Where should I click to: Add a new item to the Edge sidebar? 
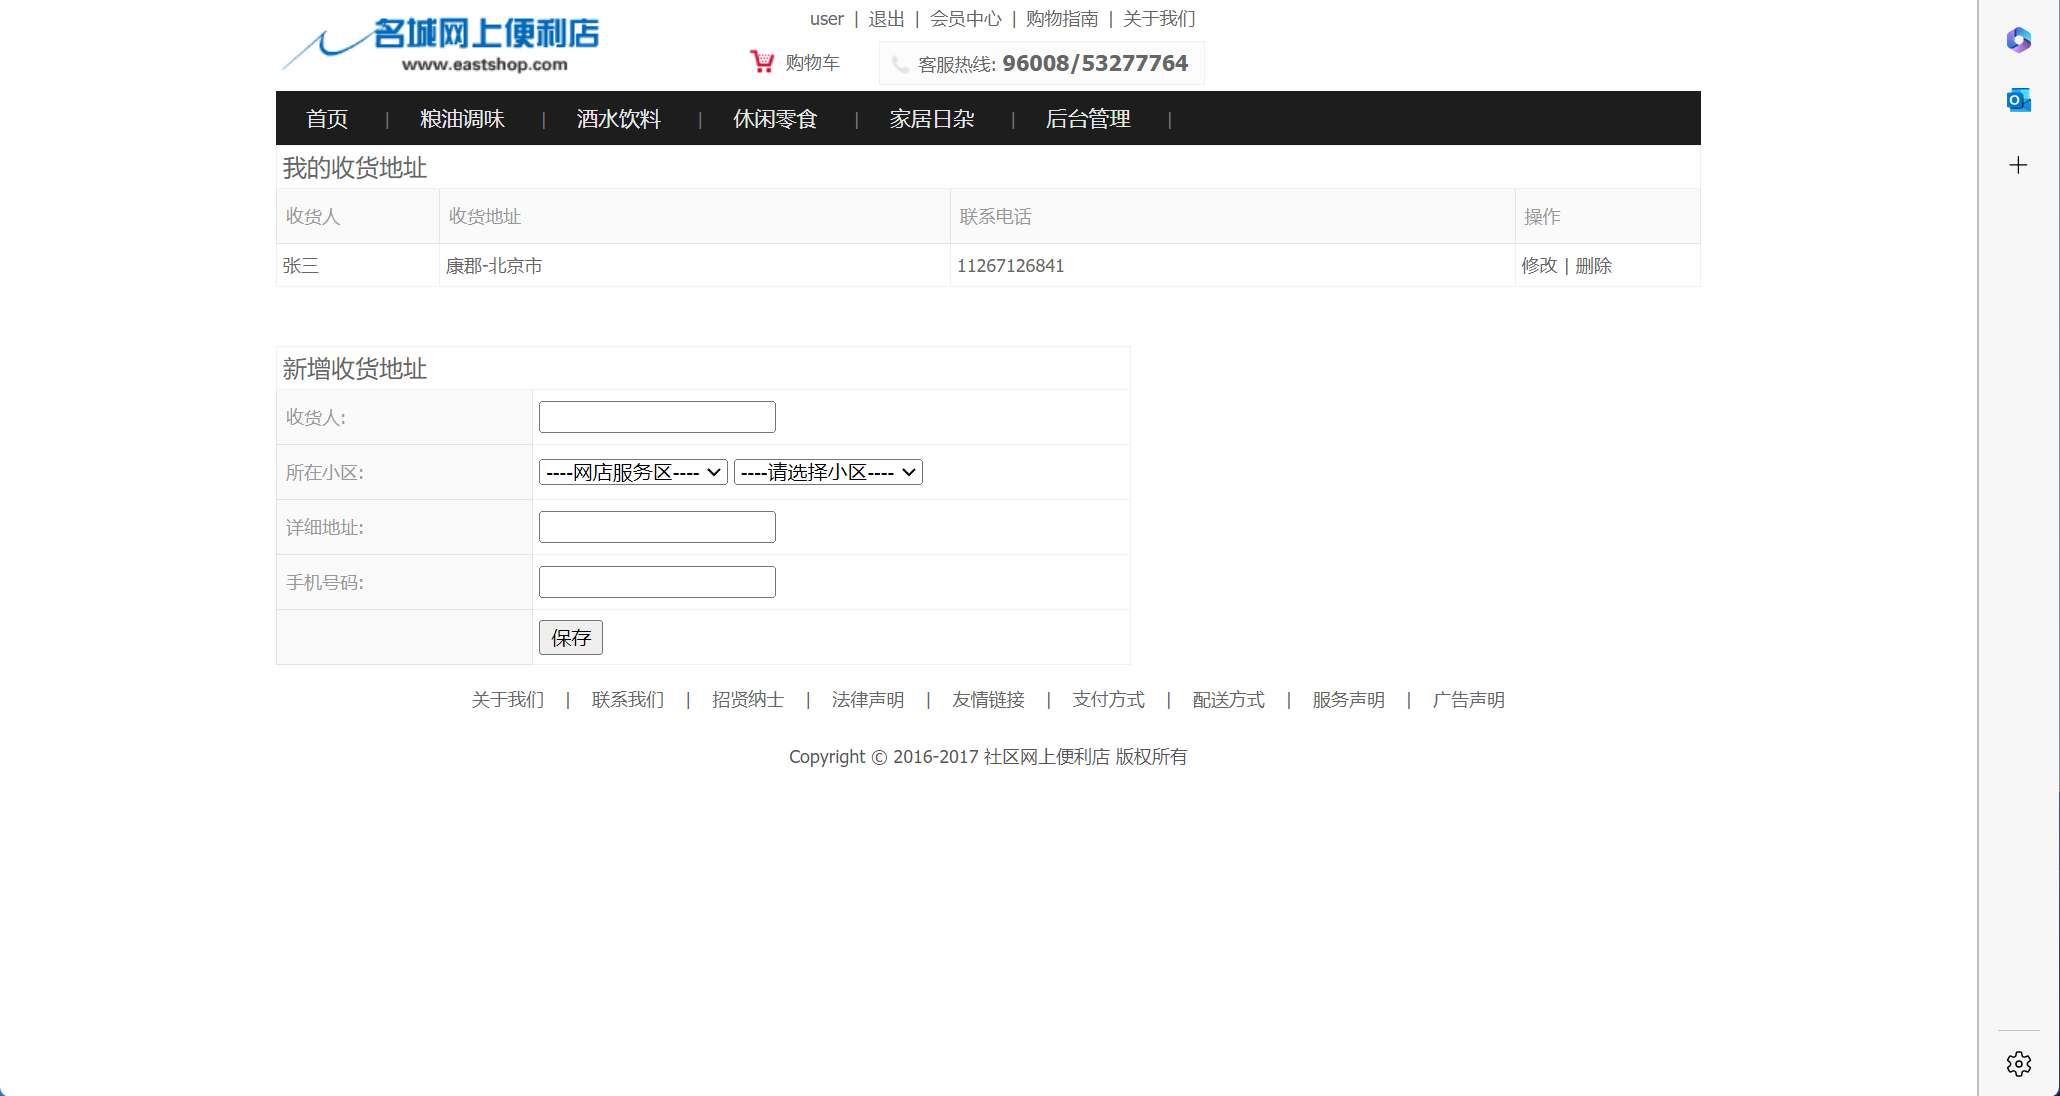click(2018, 165)
